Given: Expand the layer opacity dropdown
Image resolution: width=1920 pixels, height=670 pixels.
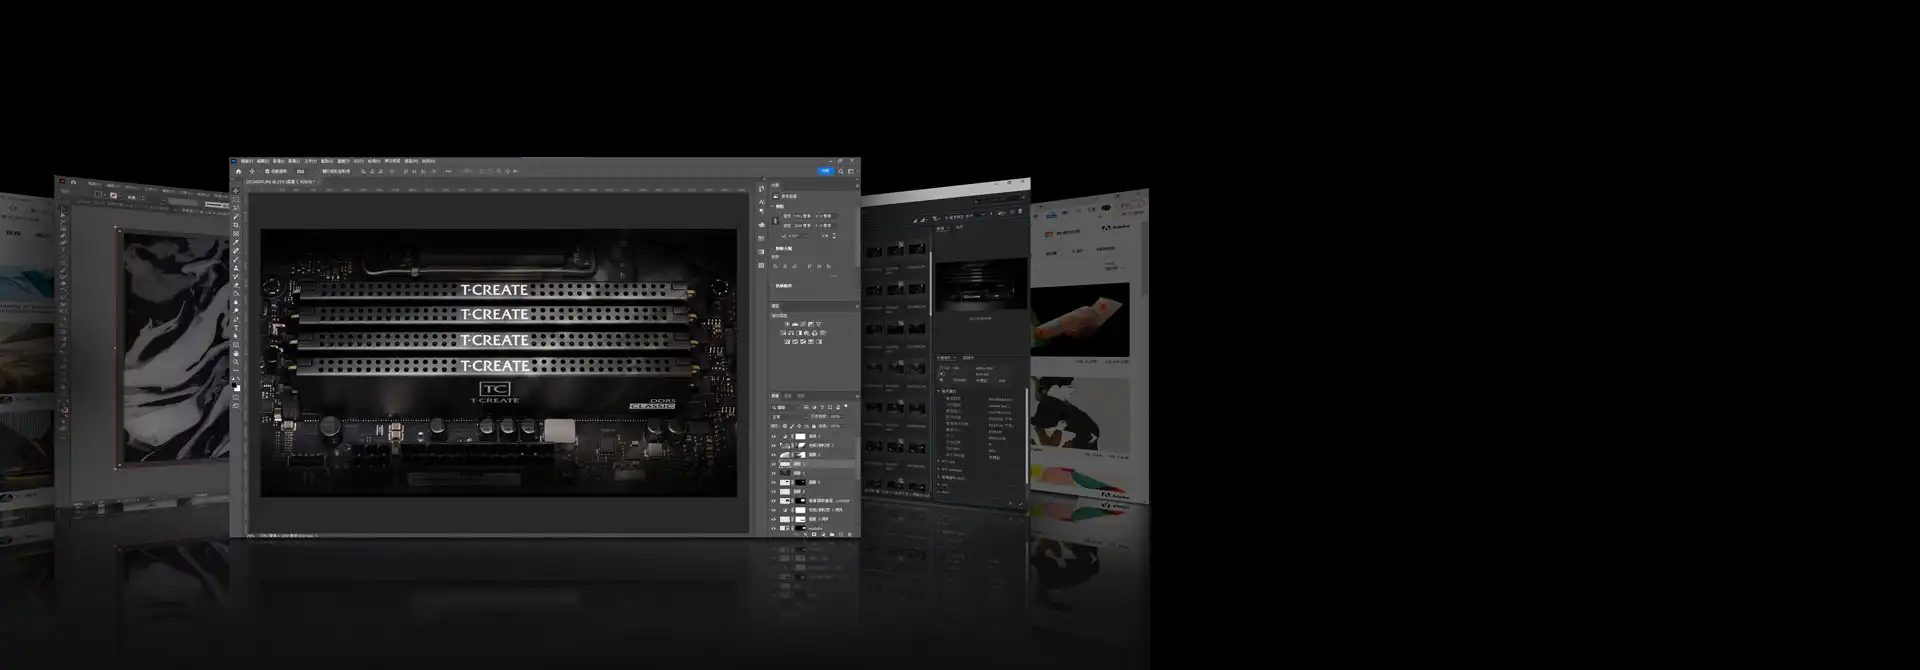Looking at the screenshot, I should click(835, 417).
